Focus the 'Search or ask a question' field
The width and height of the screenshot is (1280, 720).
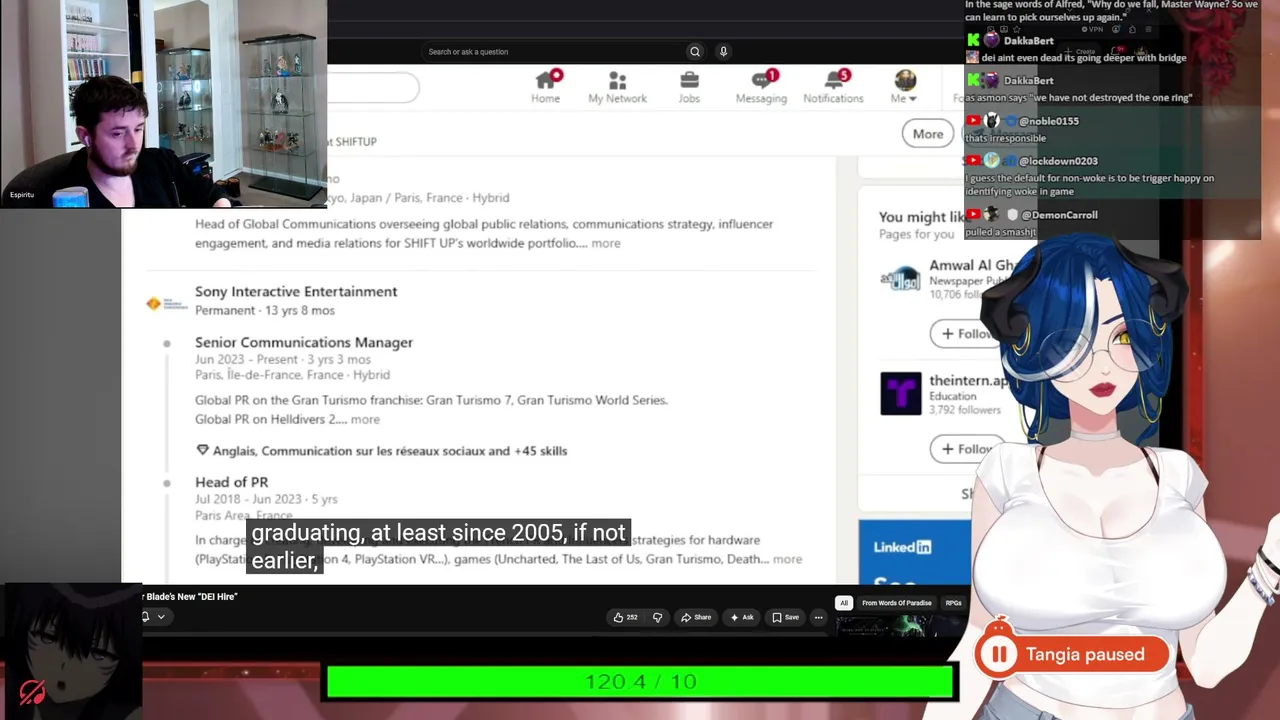coord(555,52)
